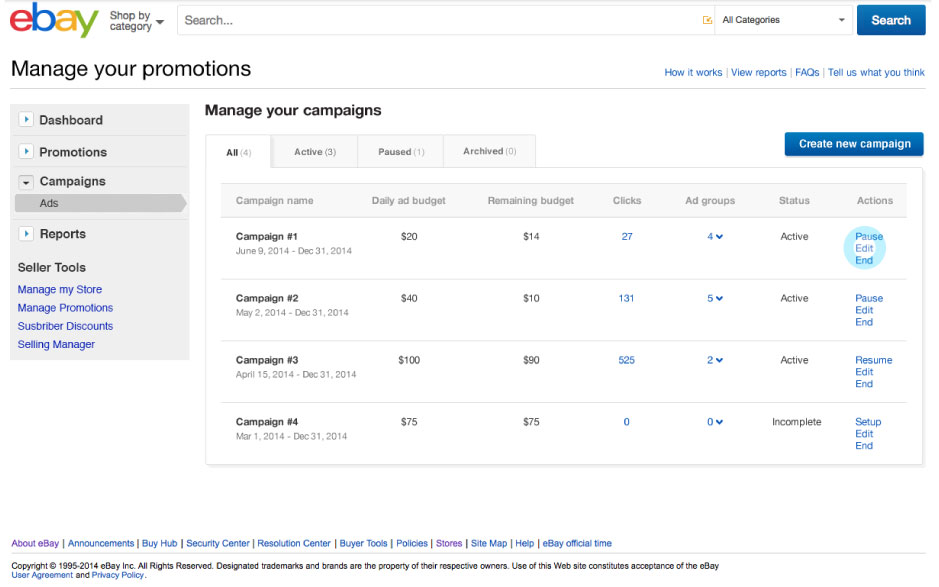The width and height of the screenshot is (939, 587).
Task: Collapse the Campaigns sidebar arrow icon
Action: 26,181
